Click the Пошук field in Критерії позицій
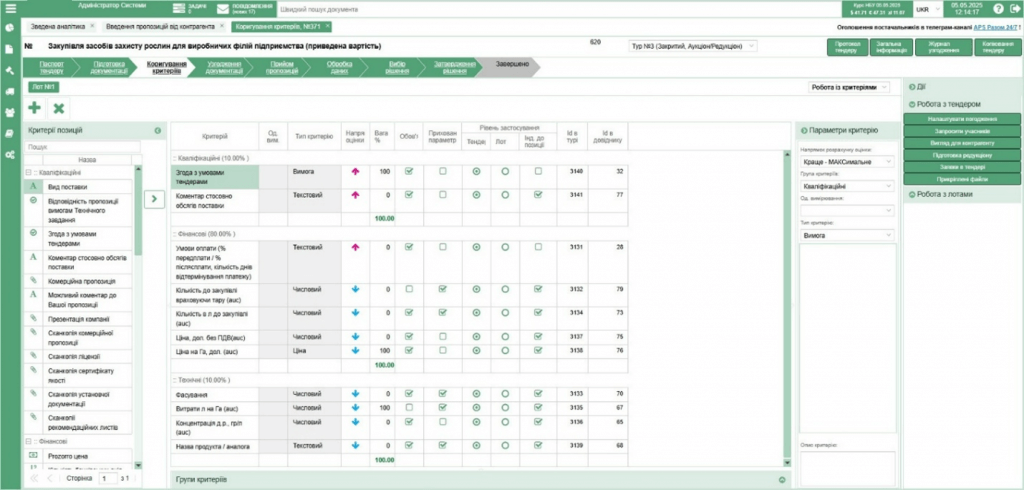1024x490 pixels. point(83,147)
